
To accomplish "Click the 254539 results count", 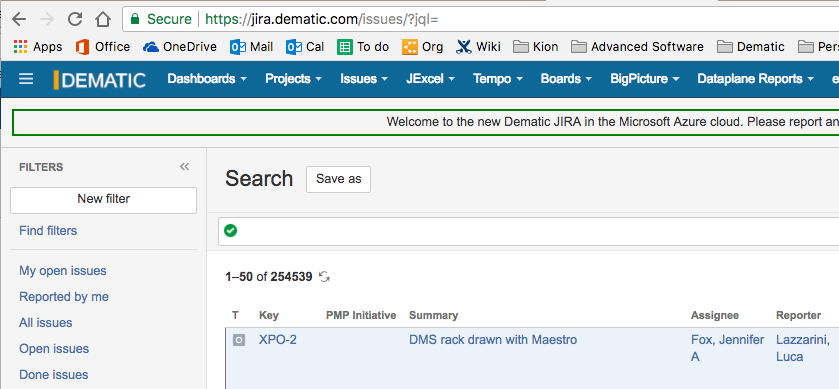I will pyautogui.click(x=291, y=277).
